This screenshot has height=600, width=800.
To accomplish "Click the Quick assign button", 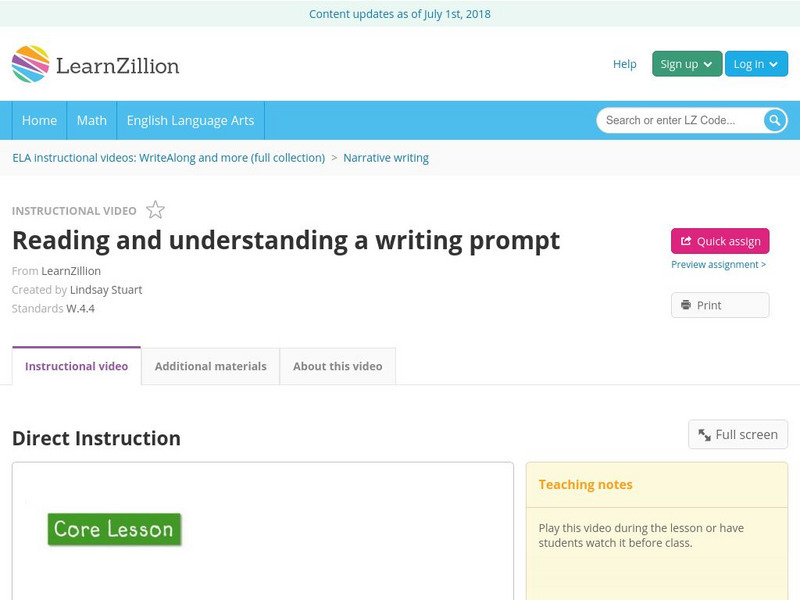I will 720,241.
